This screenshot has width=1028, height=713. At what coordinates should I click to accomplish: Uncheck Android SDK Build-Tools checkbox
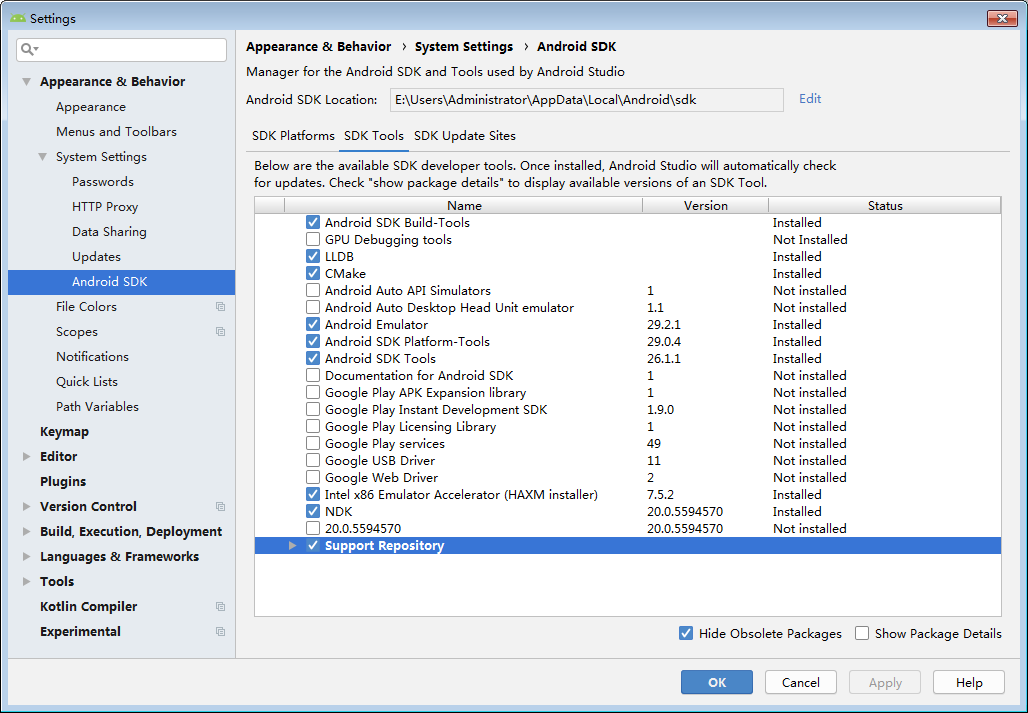click(313, 222)
